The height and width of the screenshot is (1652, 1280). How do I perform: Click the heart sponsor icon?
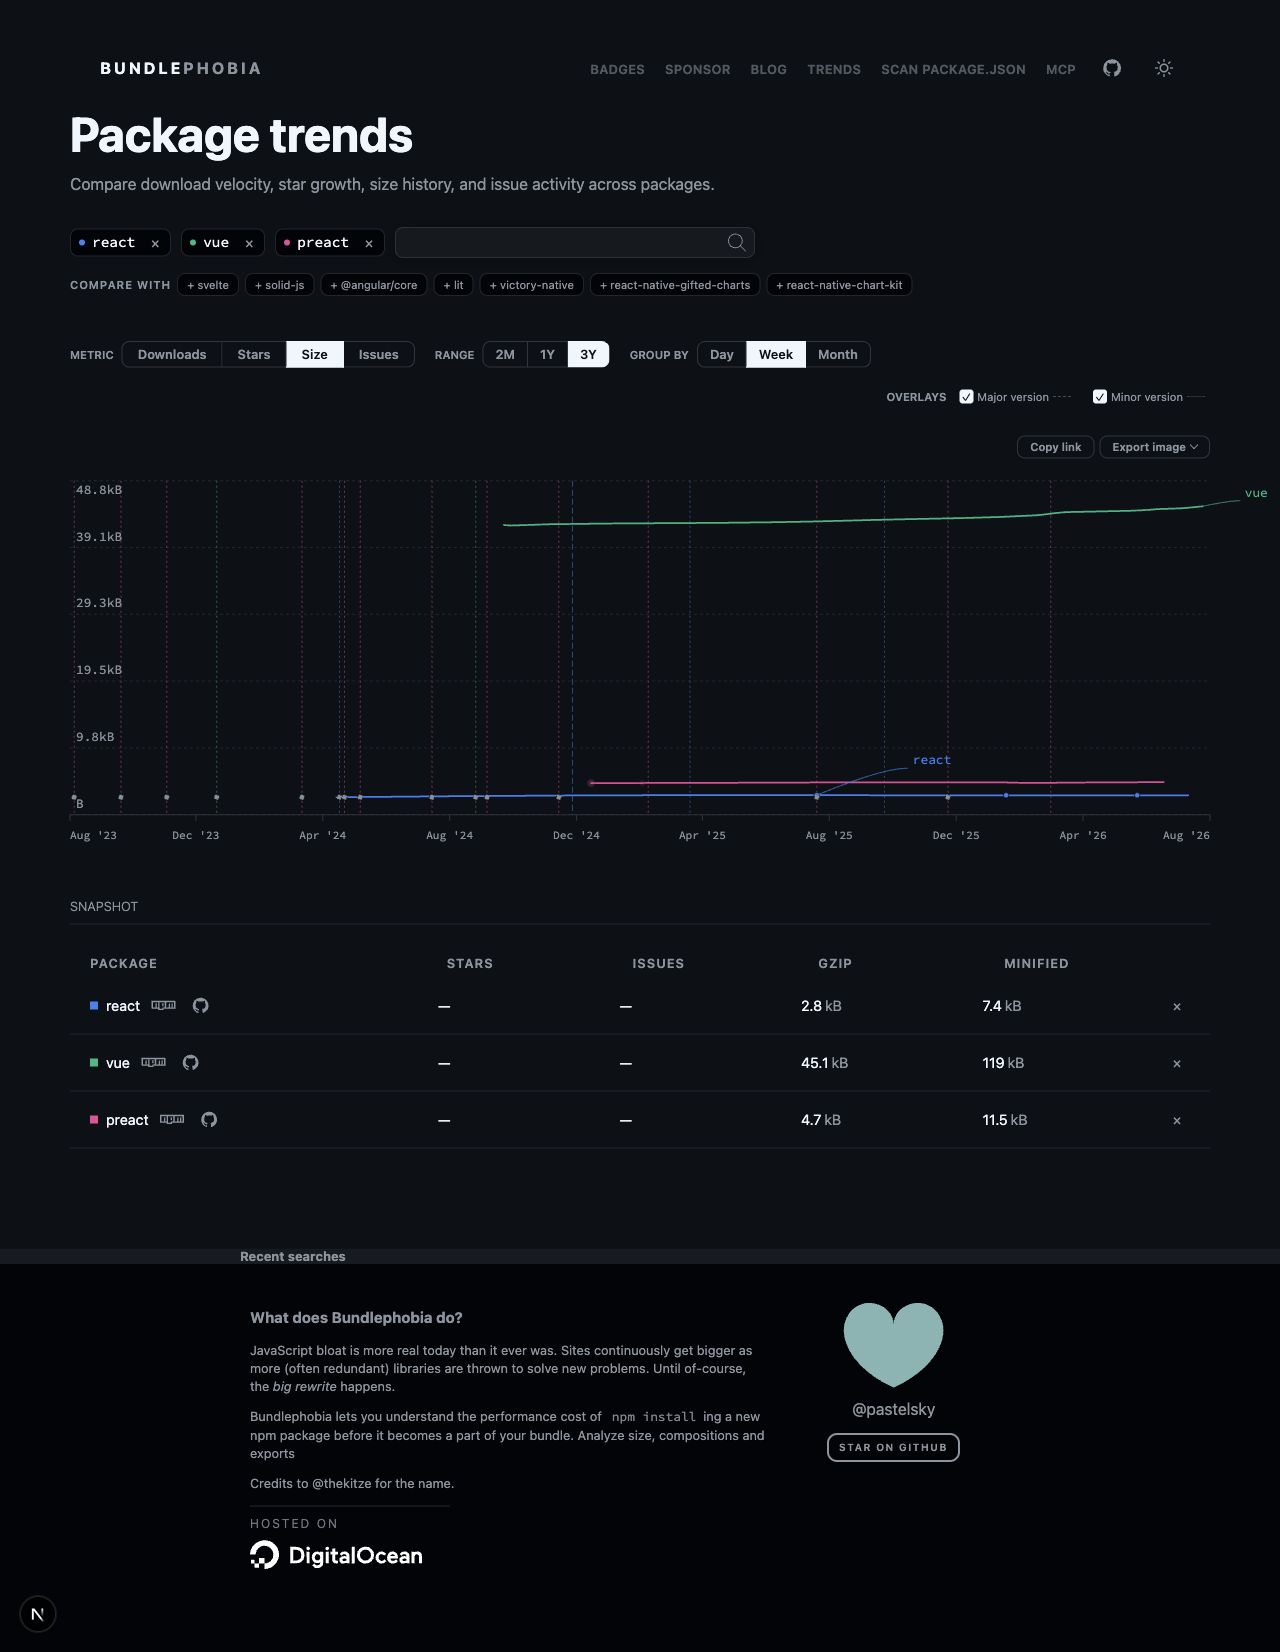[x=893, y=1344]
